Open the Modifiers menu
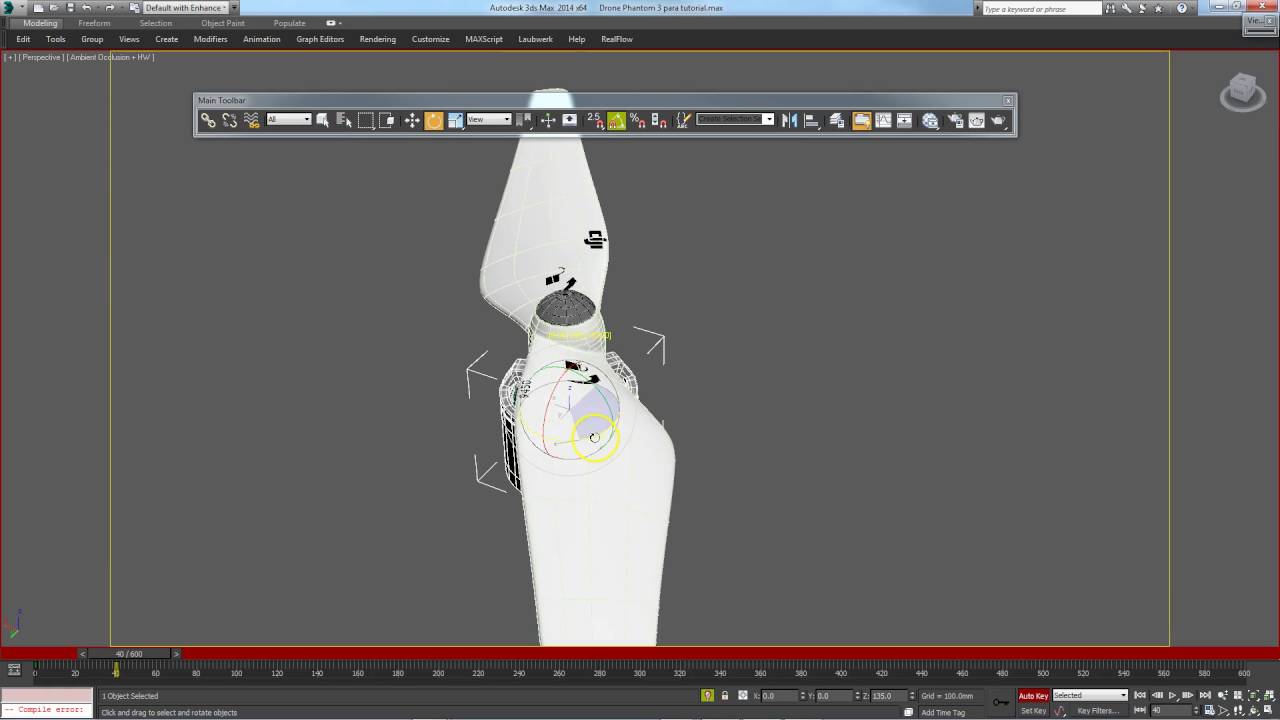1280x720 pixels. [x=210, y=39]
